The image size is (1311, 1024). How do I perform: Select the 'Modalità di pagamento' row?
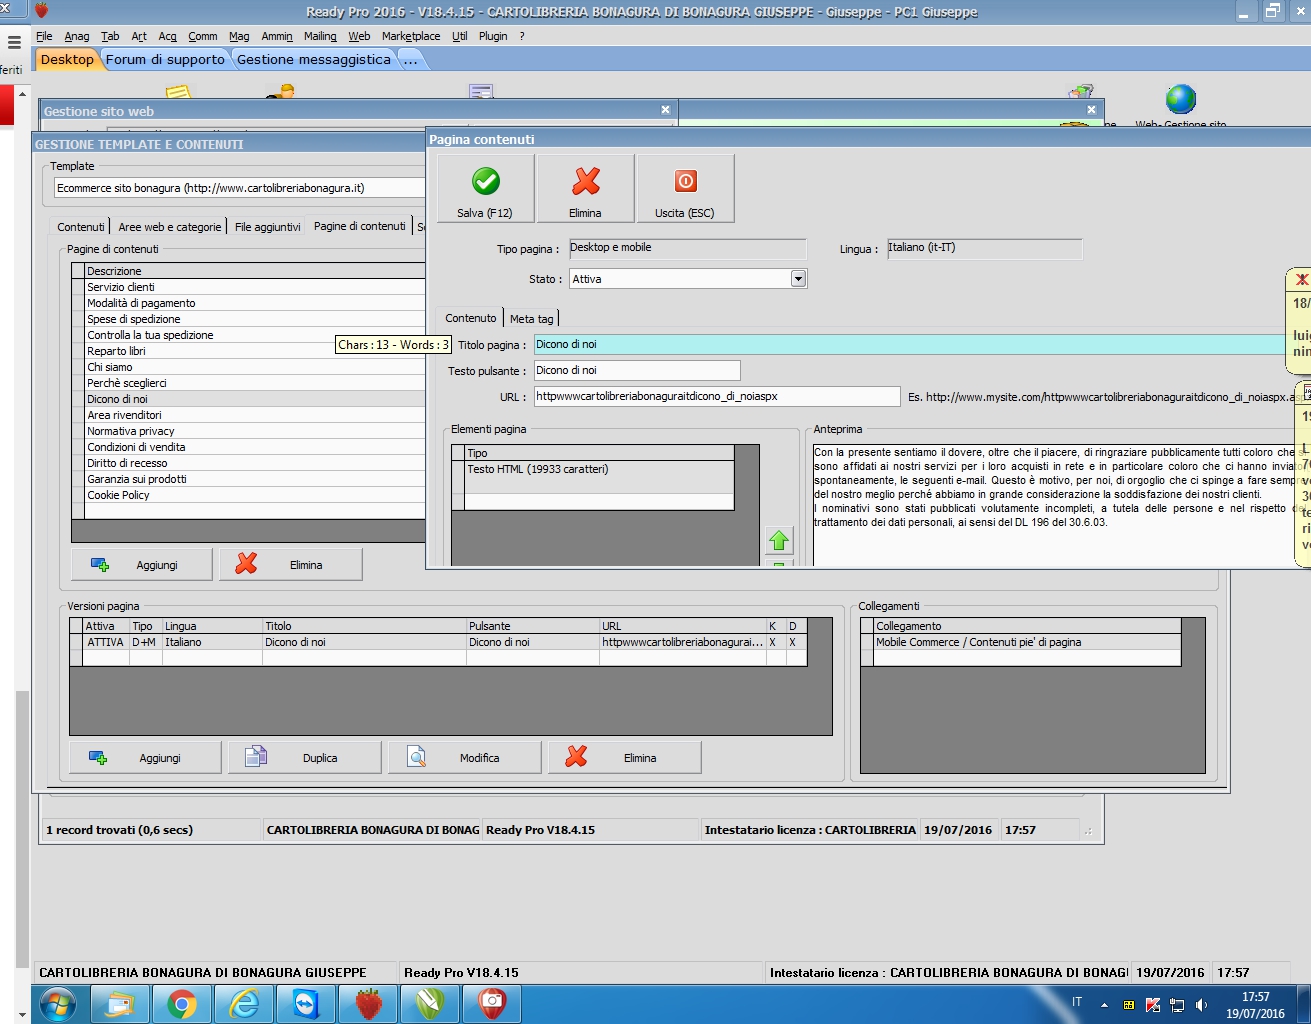pyautogui.click(x=255, y=303)
